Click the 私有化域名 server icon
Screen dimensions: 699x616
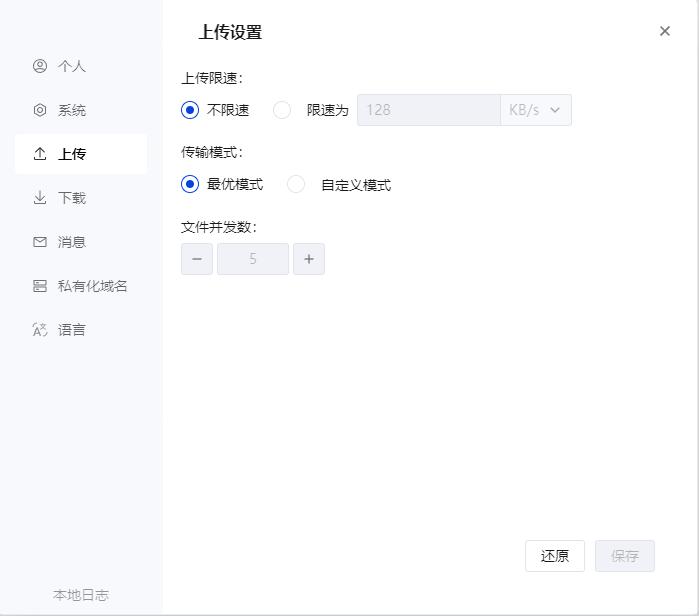tap(40, 286)
